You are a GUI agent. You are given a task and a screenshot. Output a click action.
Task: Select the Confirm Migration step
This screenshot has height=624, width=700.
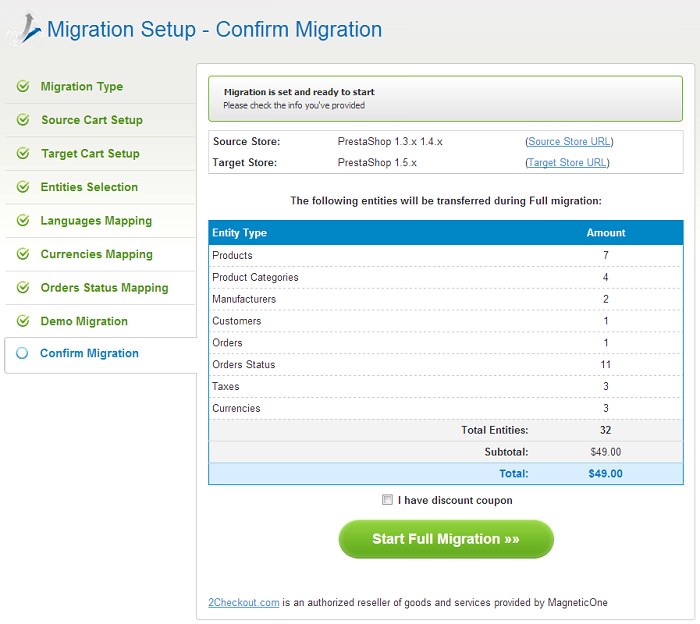pyautogui.click(x=89, y=353)
